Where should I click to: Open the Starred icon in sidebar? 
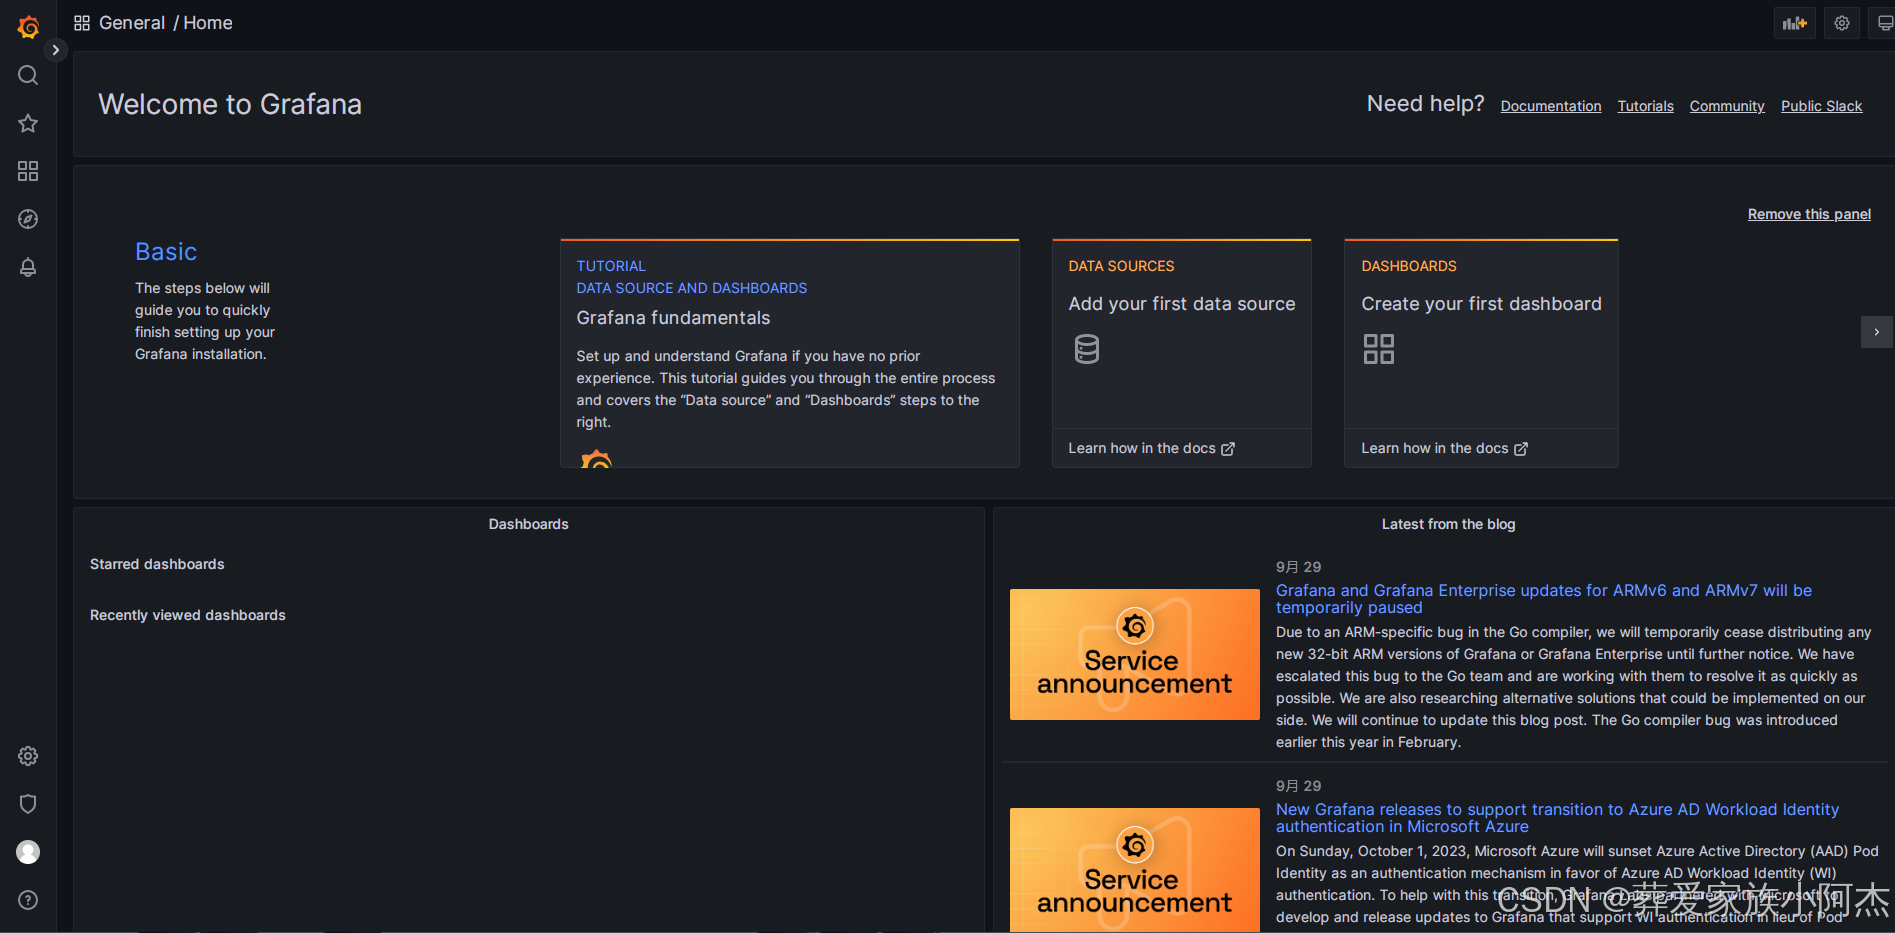28,123
